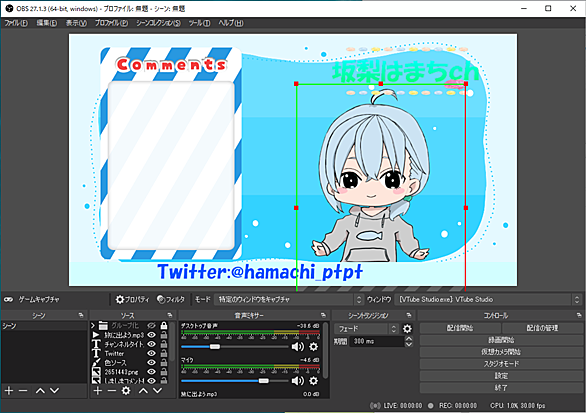This screenshot has height=413, width=586.
Task: Click the text icon of the Twitter source
Action: point(96,353)
